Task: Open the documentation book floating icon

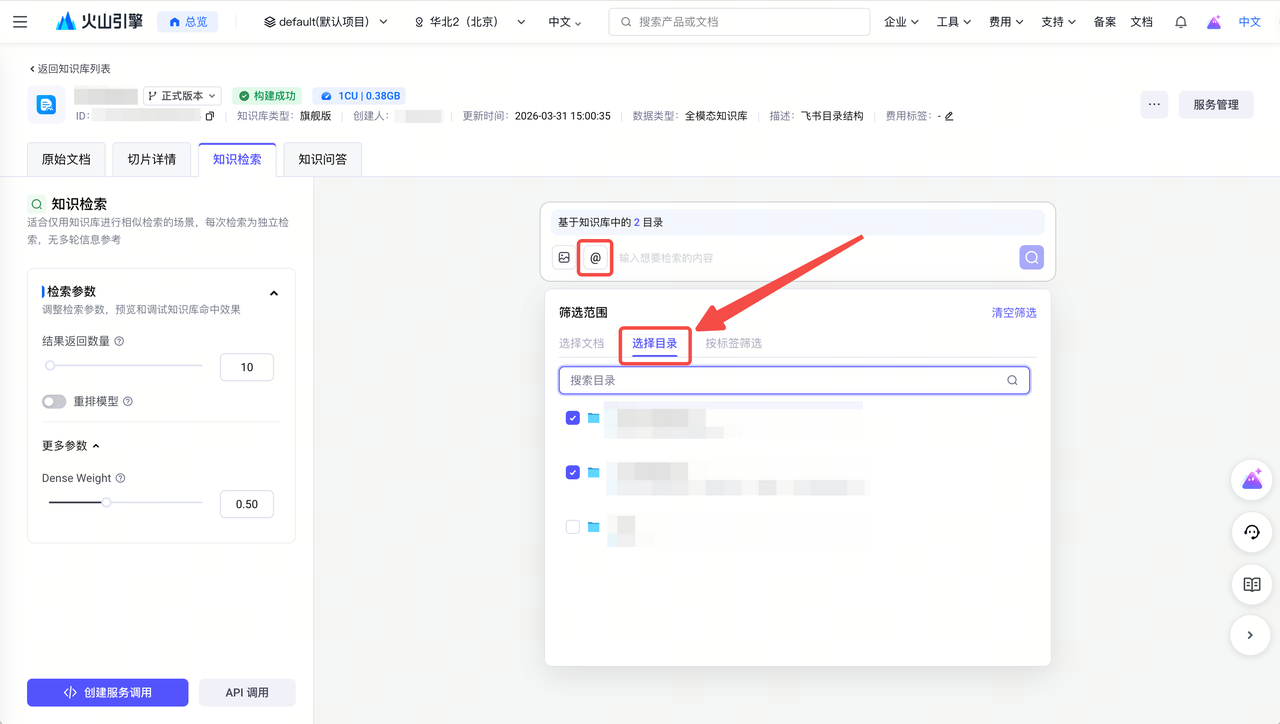Action: (1251, 584)
